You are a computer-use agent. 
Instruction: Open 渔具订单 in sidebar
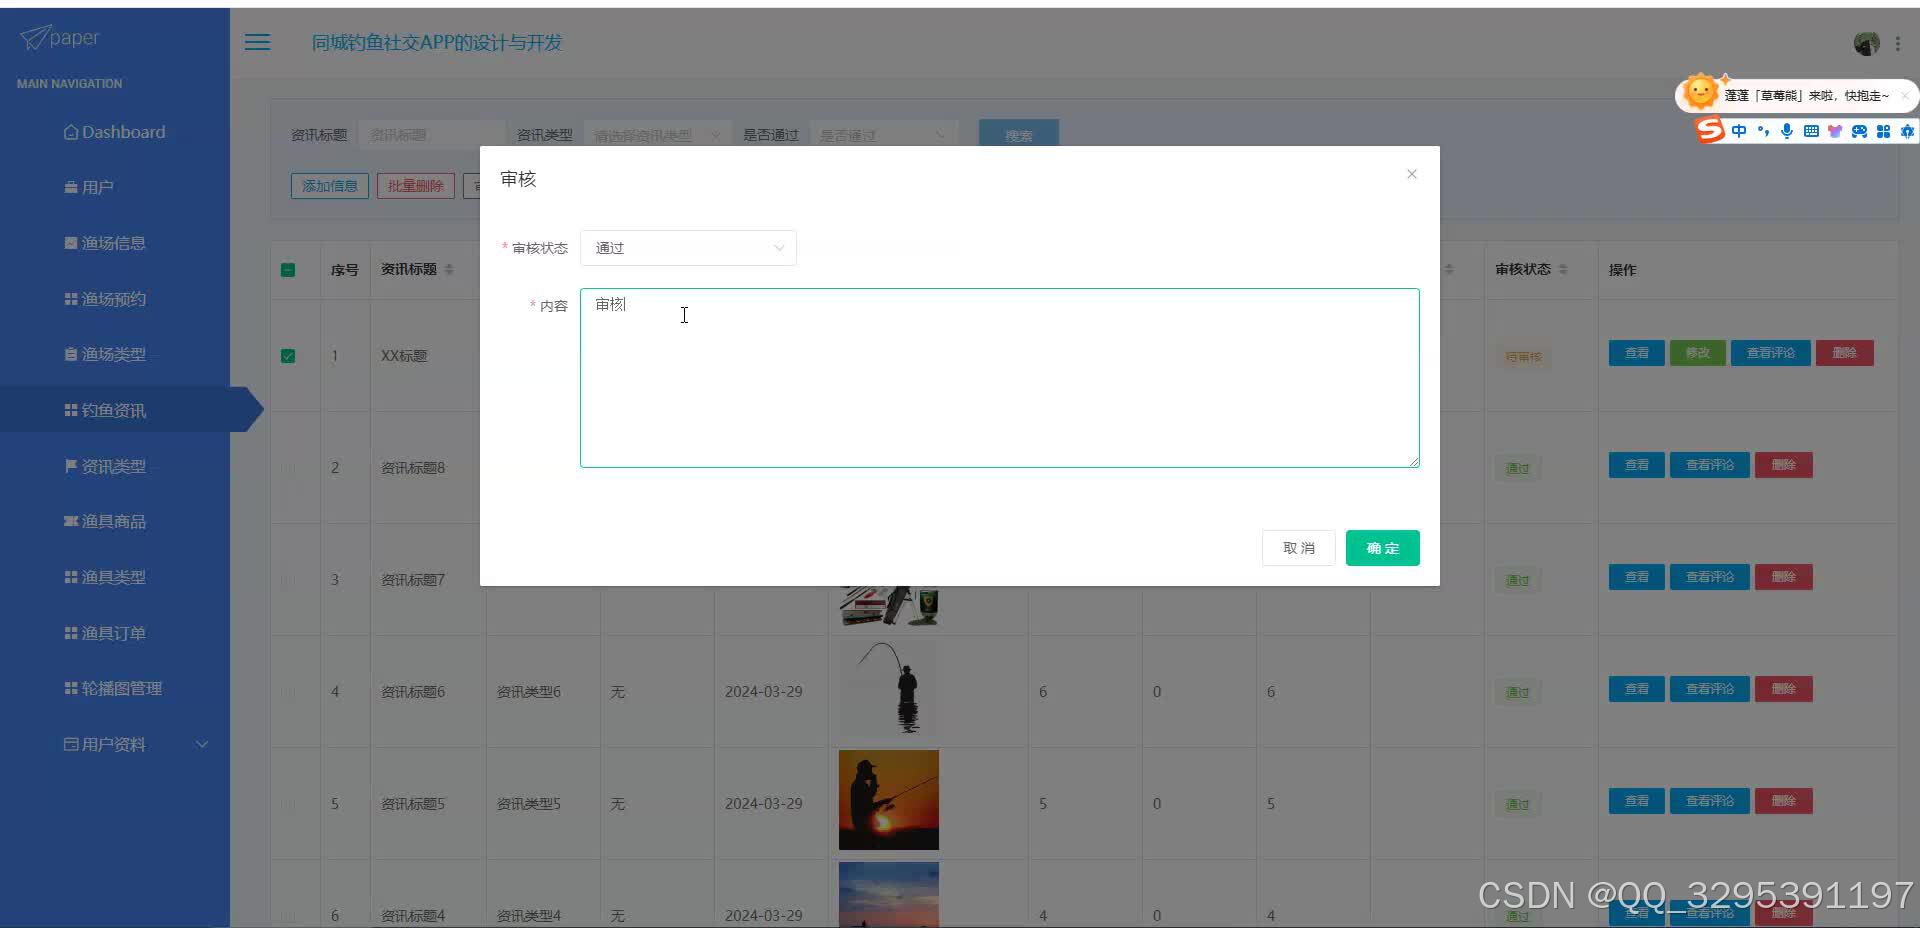click(105, 633)
